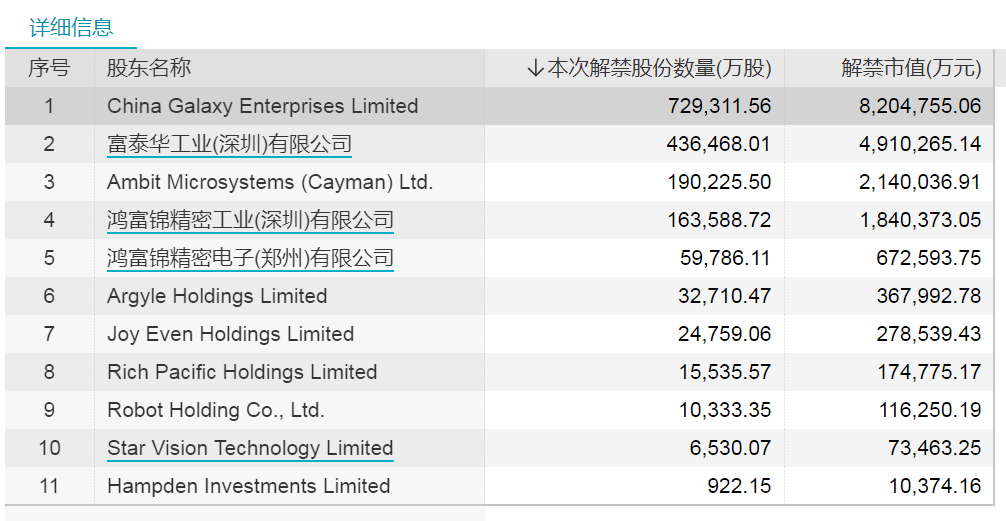The width and height of the screenshot is (1006, 521).
Task: Select Joy Even Holdings Limited row
Action: click(499, 334)
